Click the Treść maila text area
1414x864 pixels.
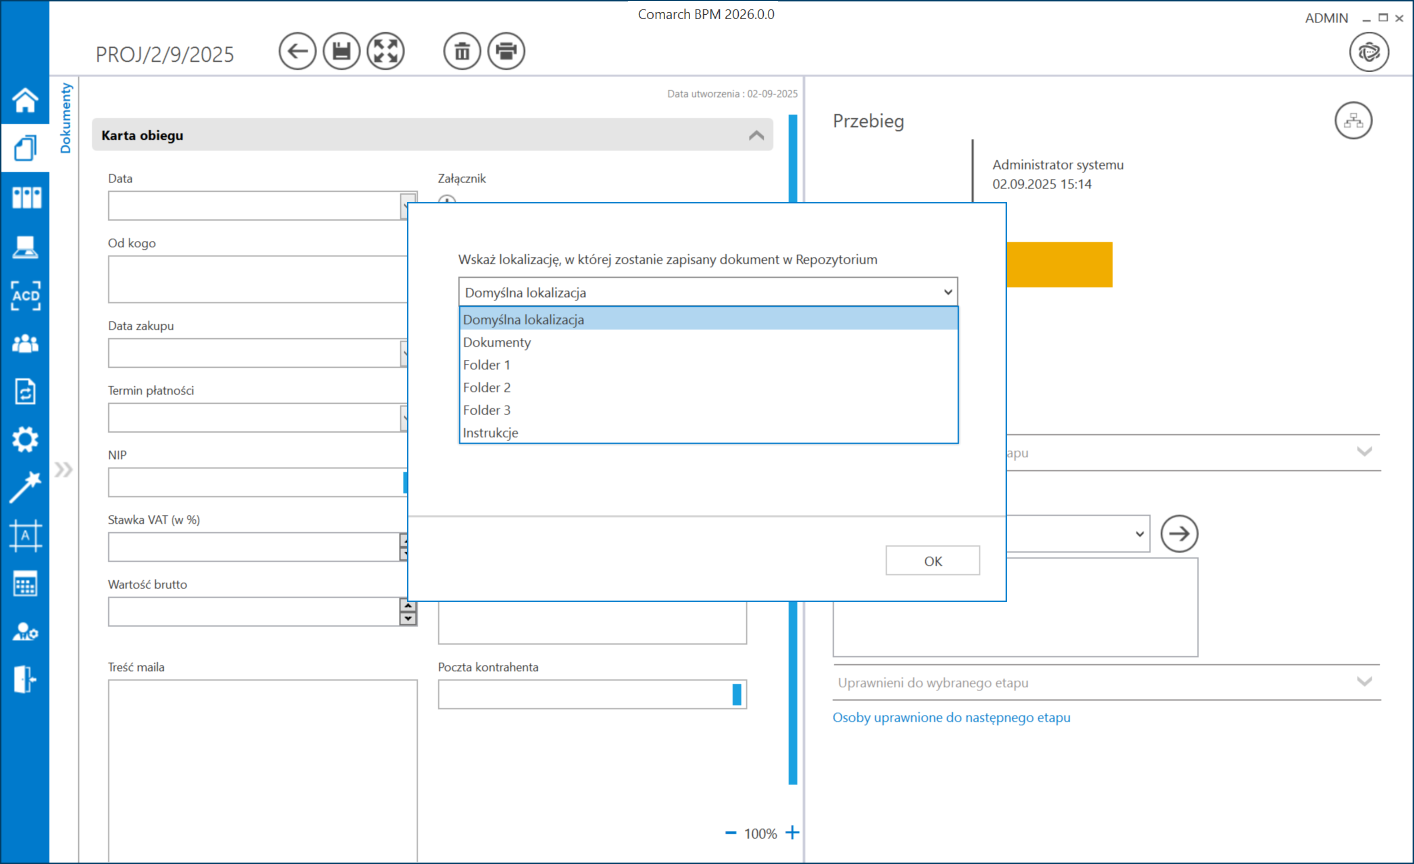tap(262, 768)
